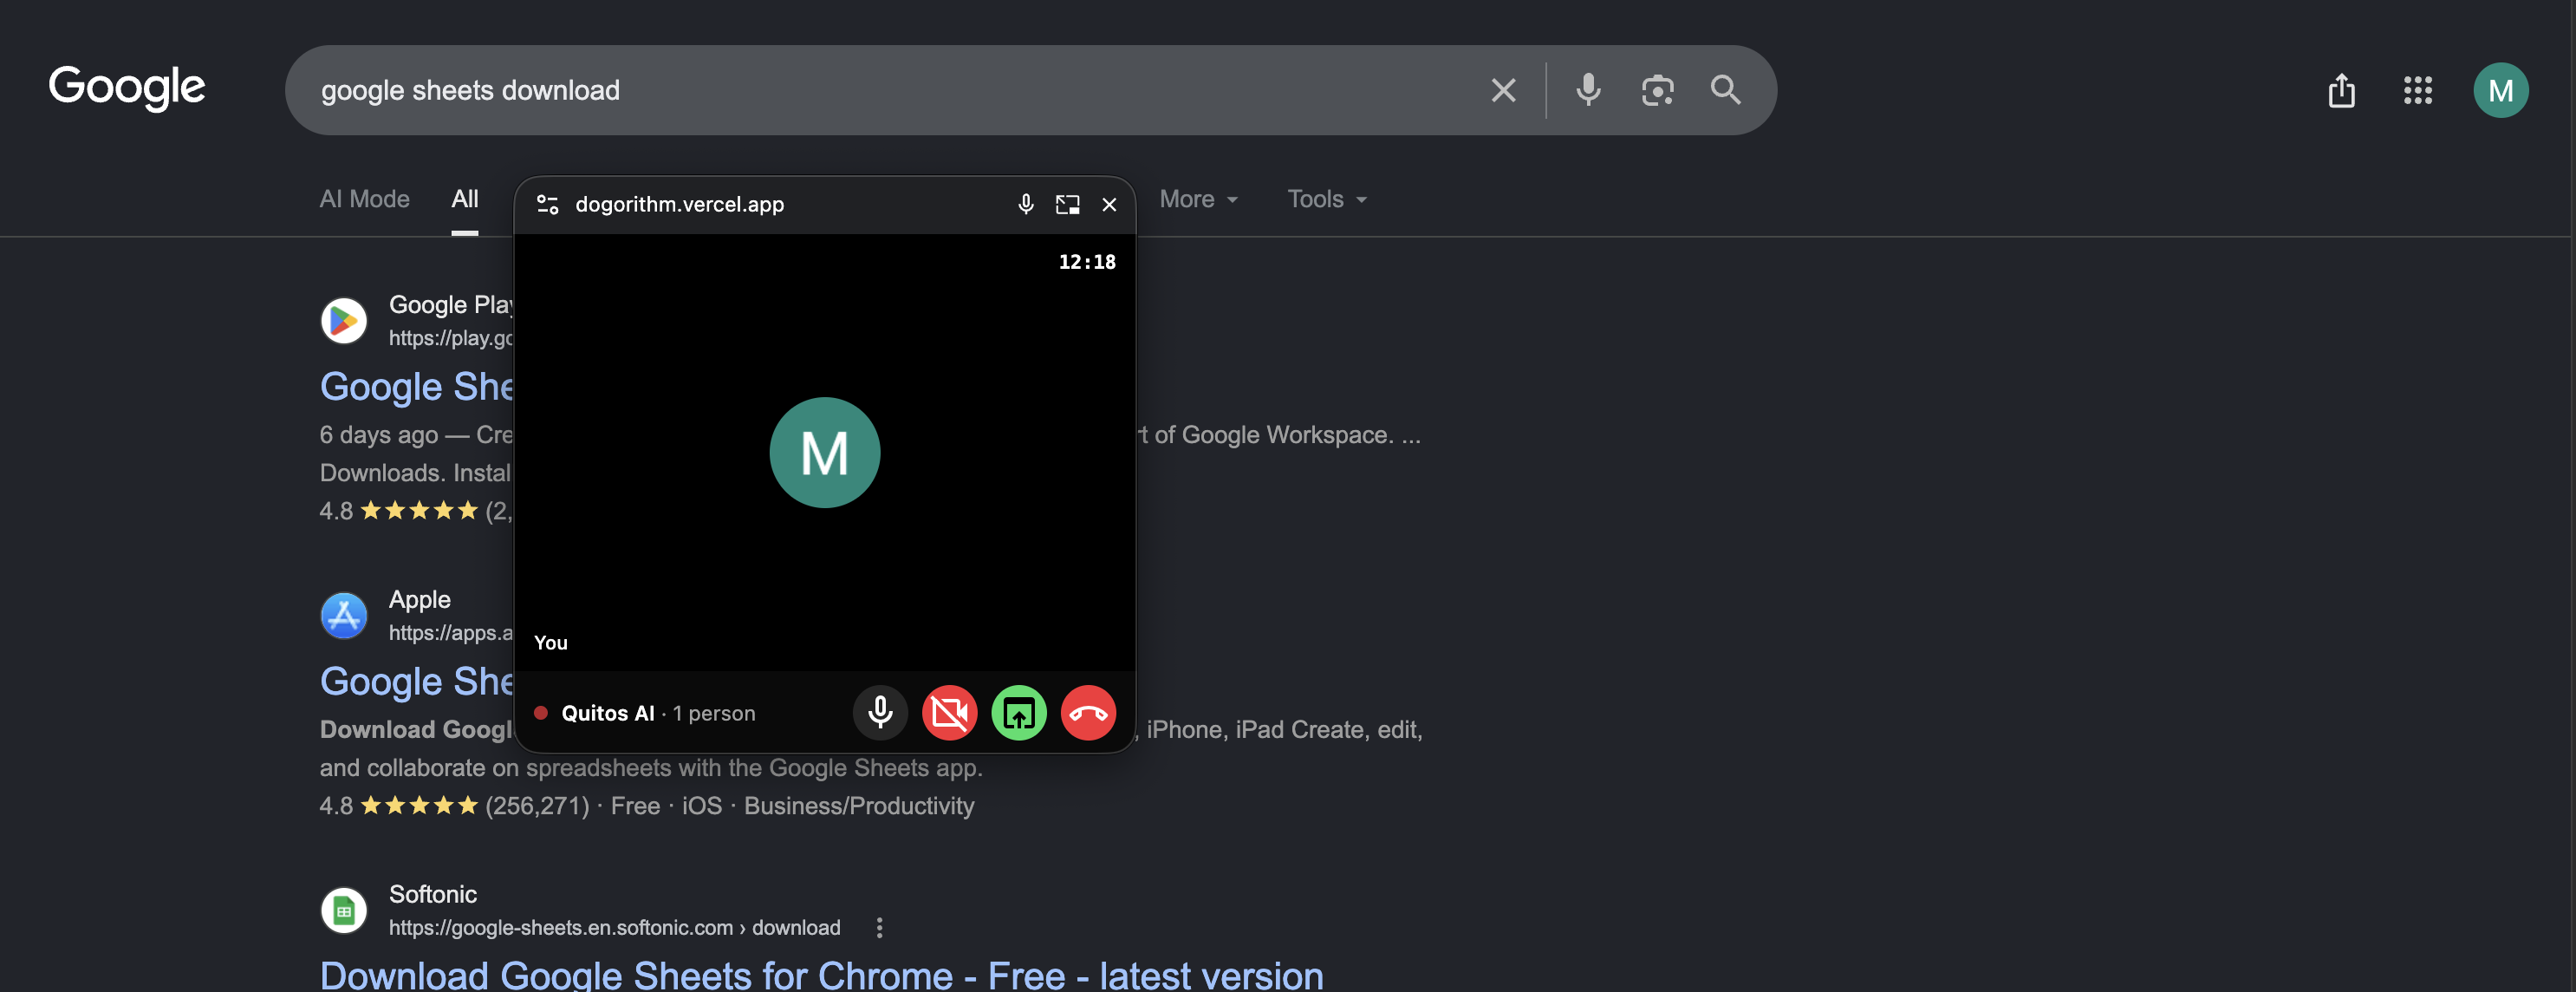
Task: Open the Google Play favicon
Action: pyautogui.click(x=343, y=320)
